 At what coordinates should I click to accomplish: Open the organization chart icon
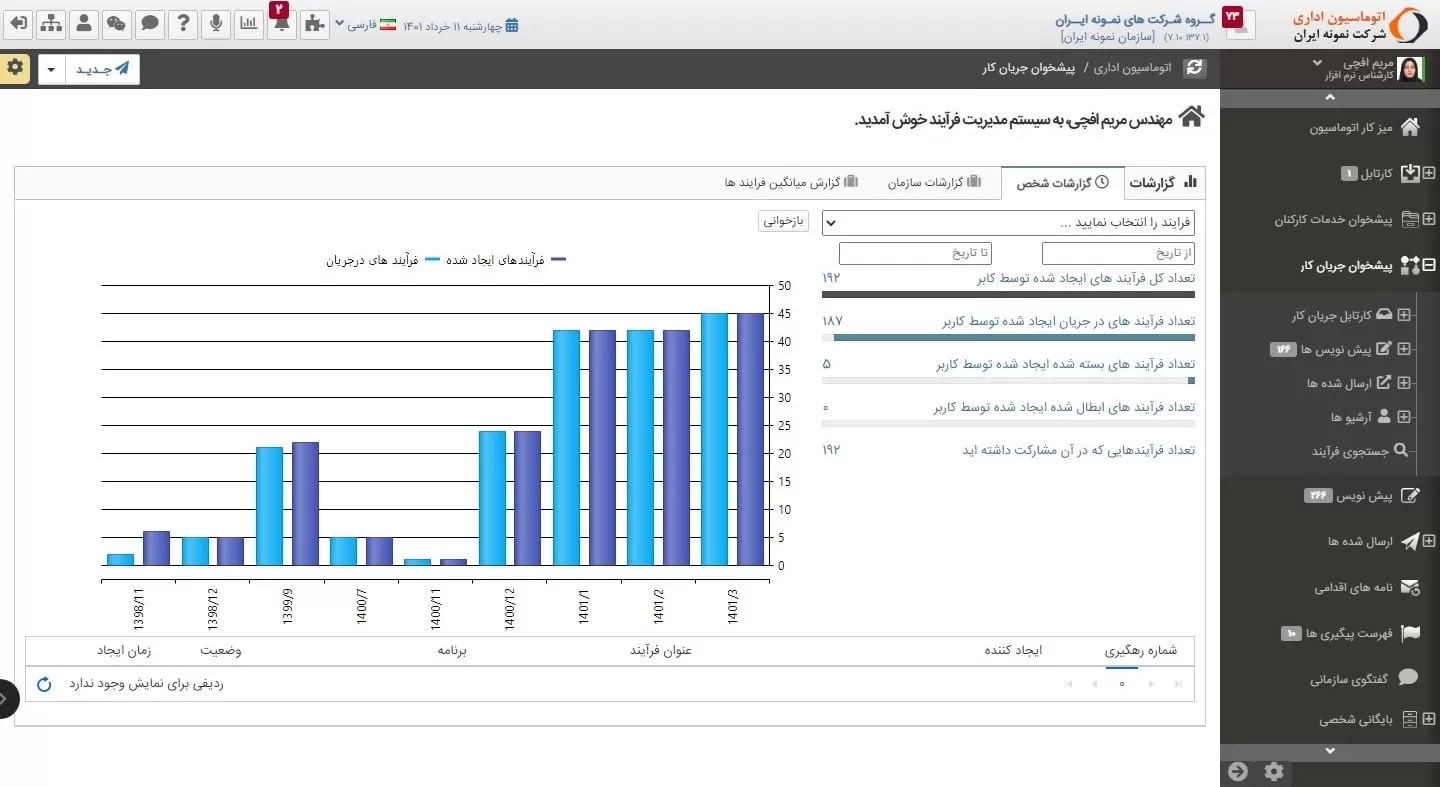pos(52,24)
